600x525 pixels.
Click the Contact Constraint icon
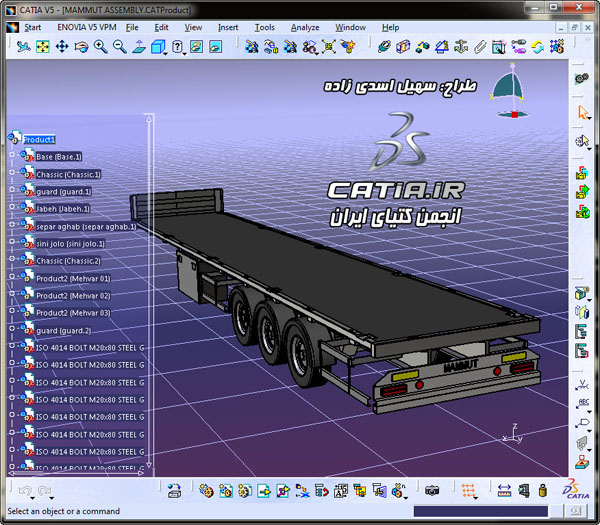[403, 47]
